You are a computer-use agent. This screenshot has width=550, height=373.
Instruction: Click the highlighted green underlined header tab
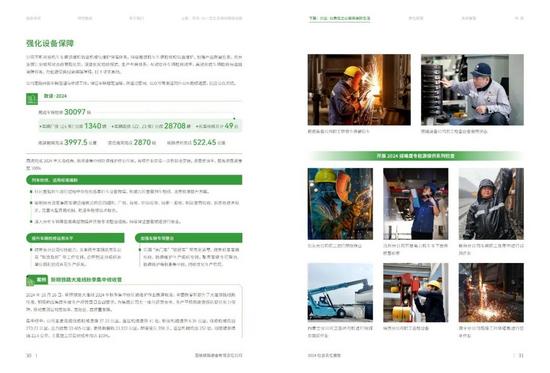[x=339, y=19]
